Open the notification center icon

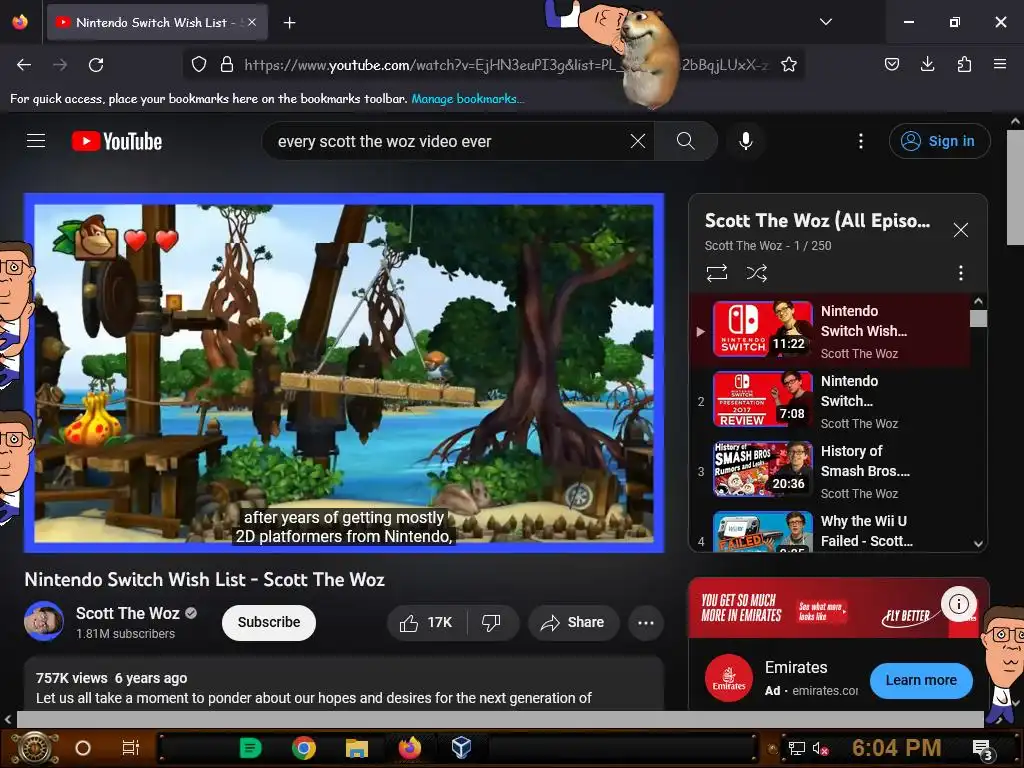point(983,750)
